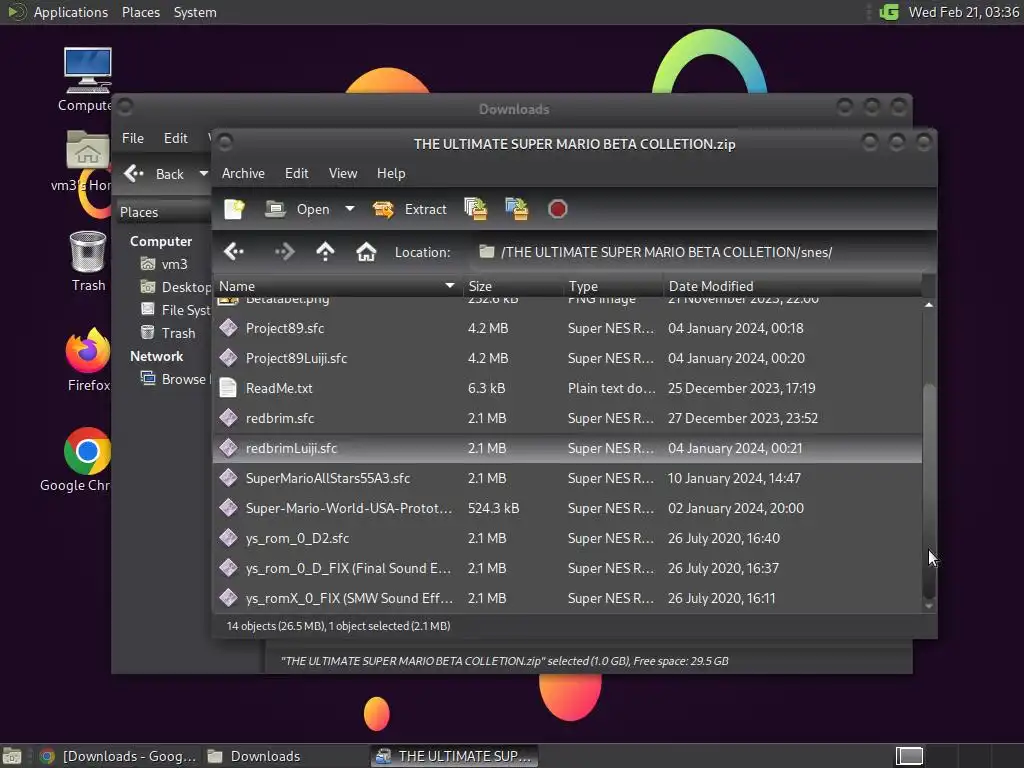The image size is (1024, 768).
Task: Click the Firefox desktop icon
Action: [x=88, y=351]
